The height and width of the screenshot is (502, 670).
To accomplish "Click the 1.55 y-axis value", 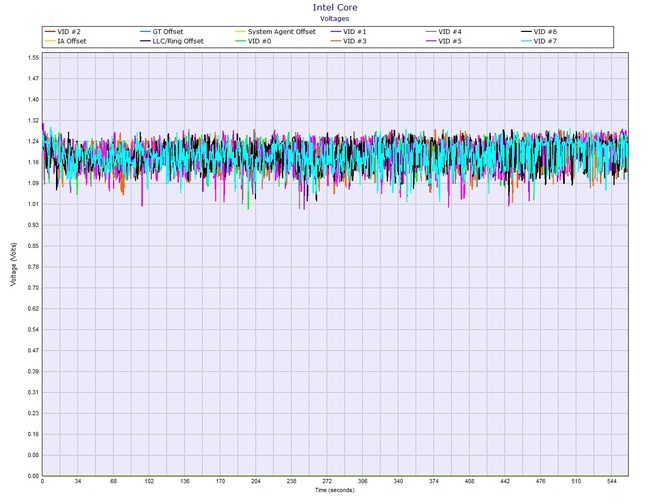I will [34, 57].
